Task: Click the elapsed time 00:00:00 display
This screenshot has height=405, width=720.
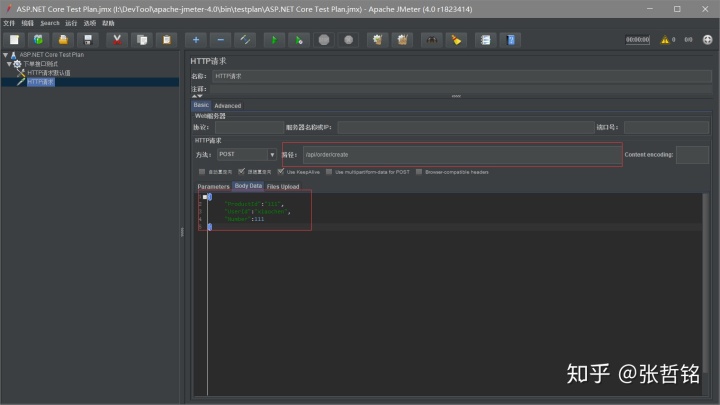Action: click(637, 40)
